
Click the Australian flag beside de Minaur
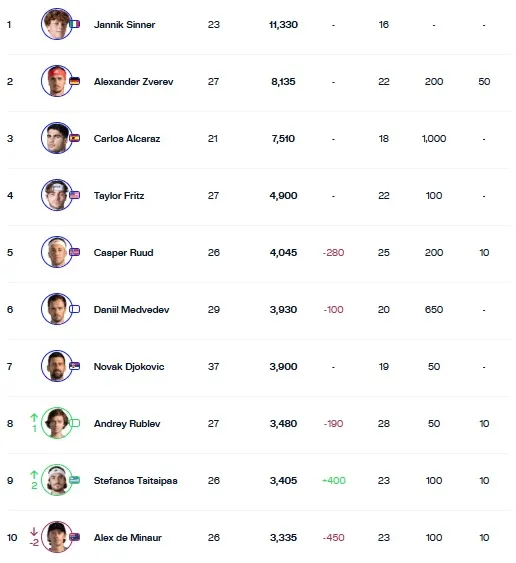pos(74,537)
